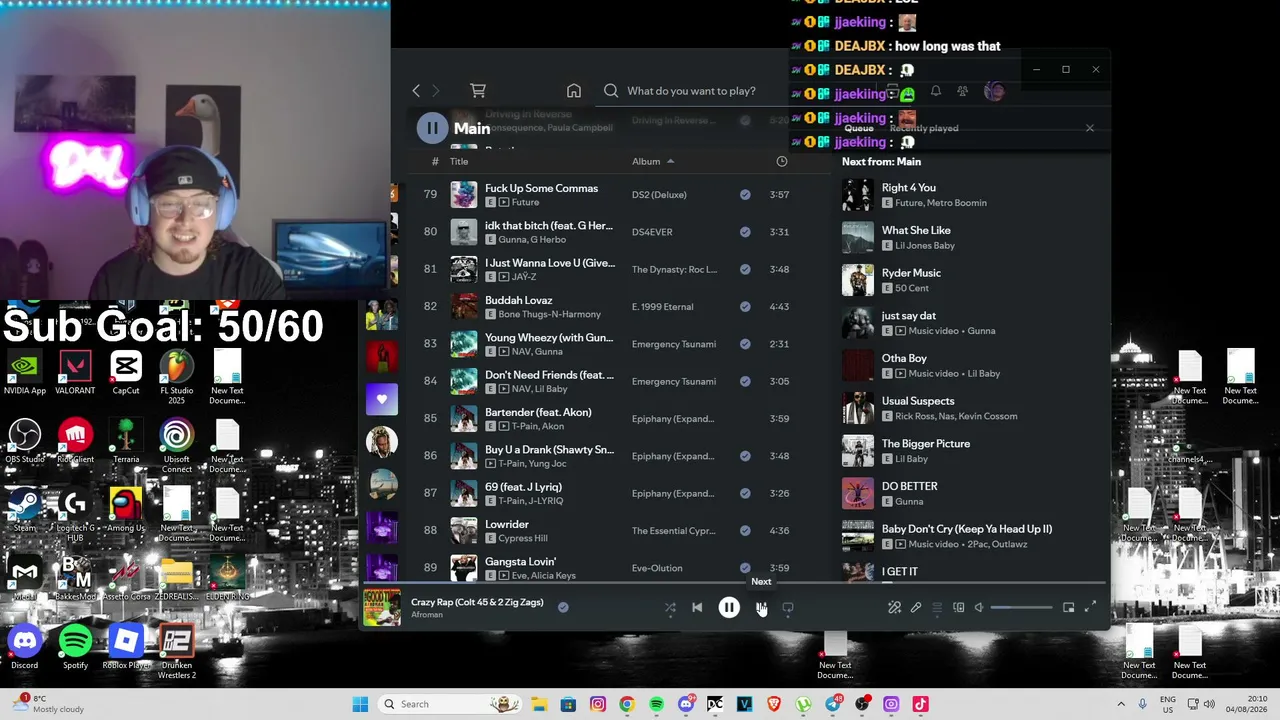
Task: Click the duration clock column header
Action: pyautogui.click(x=782, y=161)
